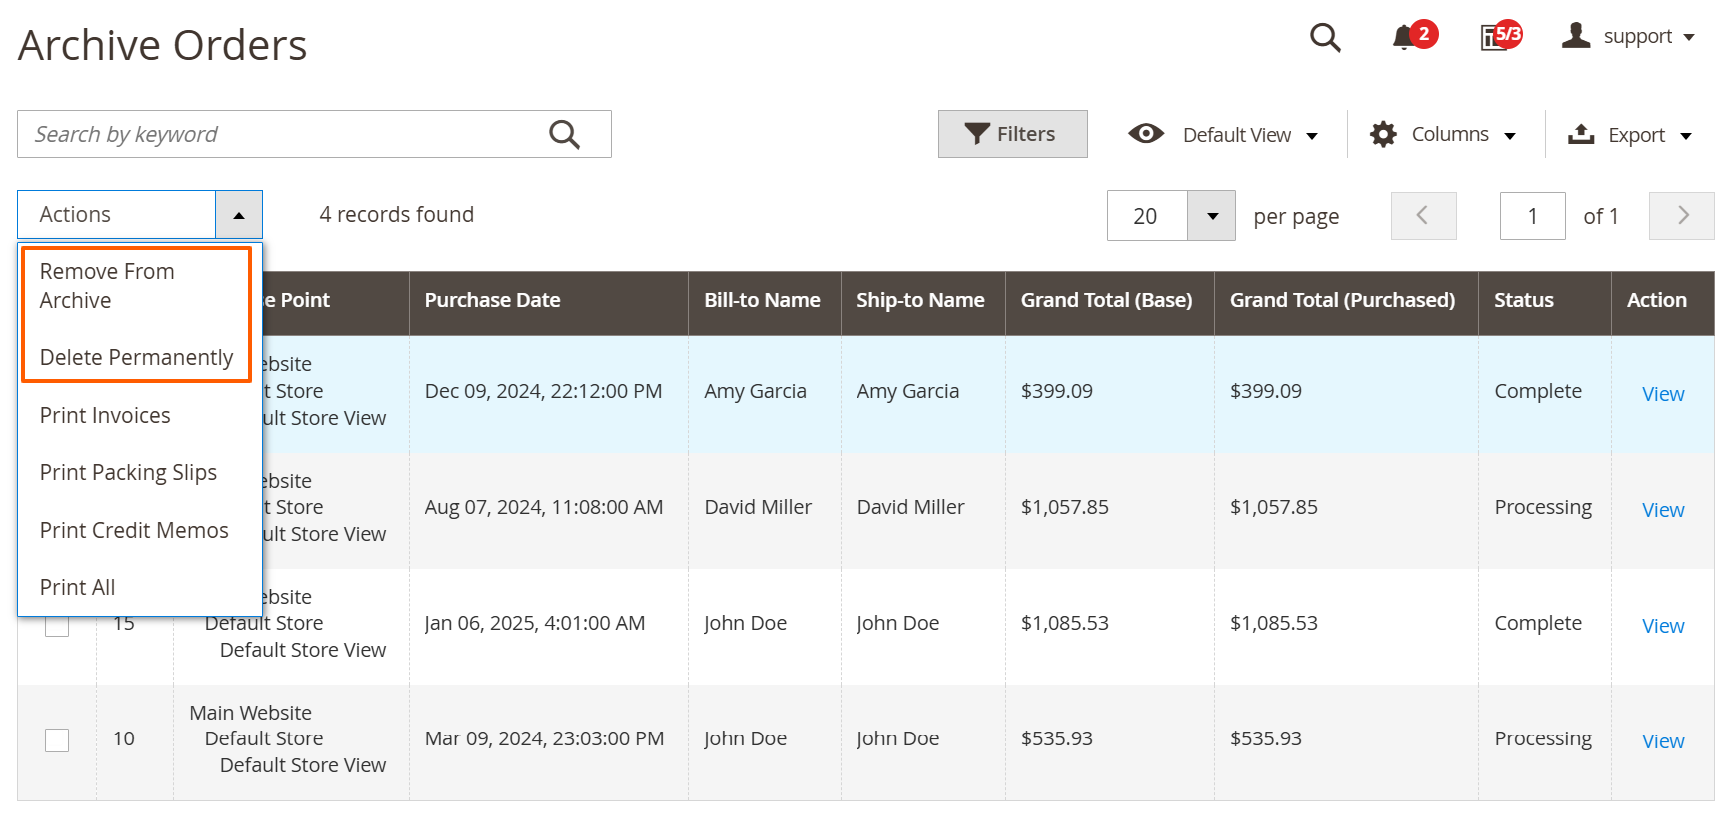Go to previous page arrow
This screenshot has width=1726, height=813.
pyautogui.click(x=1423, y=216)
